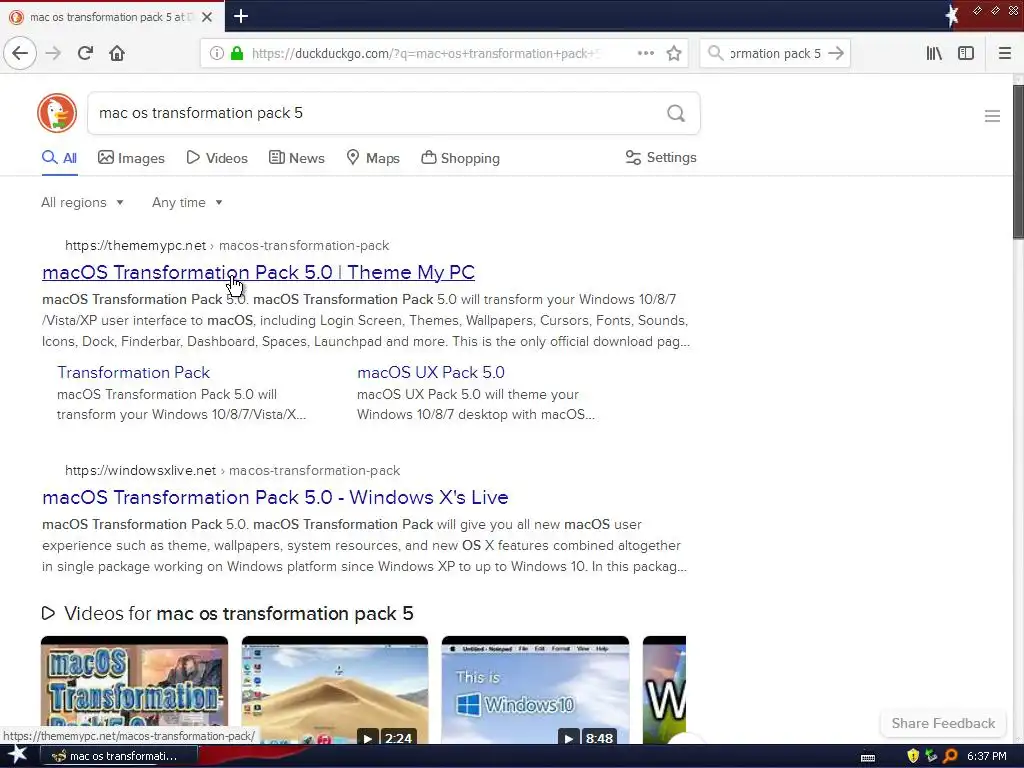Image resolution: width=1024 pixels, height=768 pixels.
Task: Play the 2:24 desert wallpaper video
Action: click(x=335, y=690)
